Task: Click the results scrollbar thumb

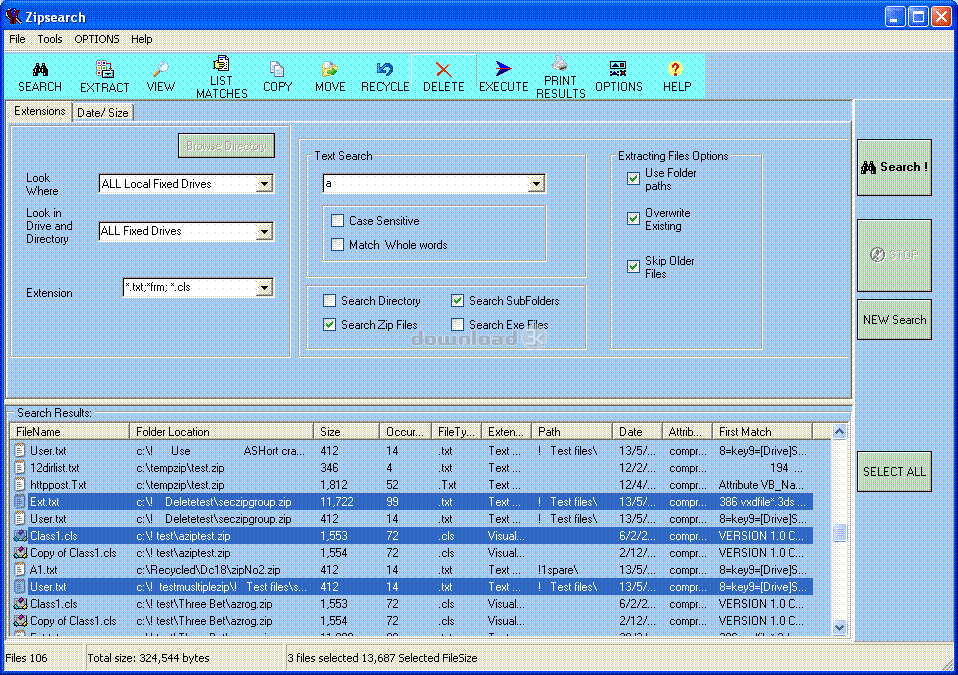Action: [839, 533]
